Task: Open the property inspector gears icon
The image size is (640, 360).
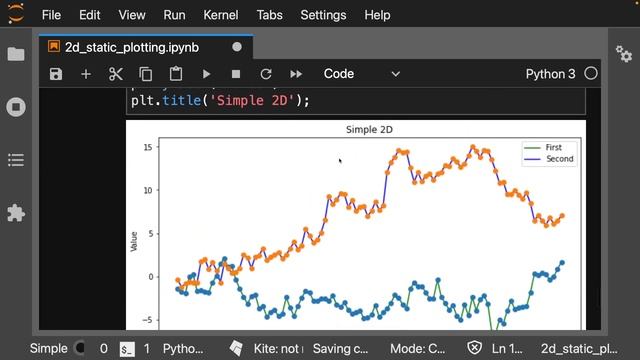Action: tap(624, 54)
